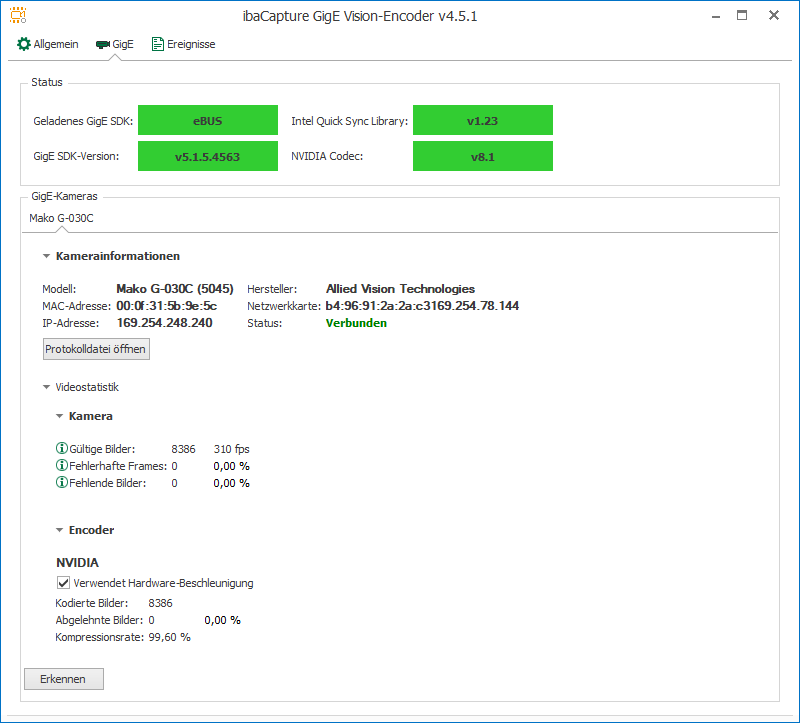Viewport: 800px width, 723px height.
Task: Click the Kompressionsrate value 99,60 %
Action: [x=169, y=637]
